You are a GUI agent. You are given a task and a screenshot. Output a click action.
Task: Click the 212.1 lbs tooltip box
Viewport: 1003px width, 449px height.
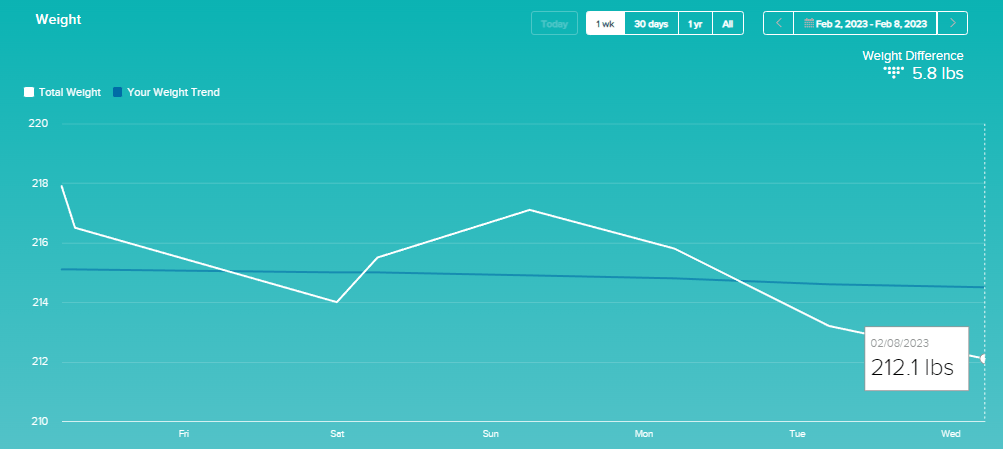click(916, 358)
